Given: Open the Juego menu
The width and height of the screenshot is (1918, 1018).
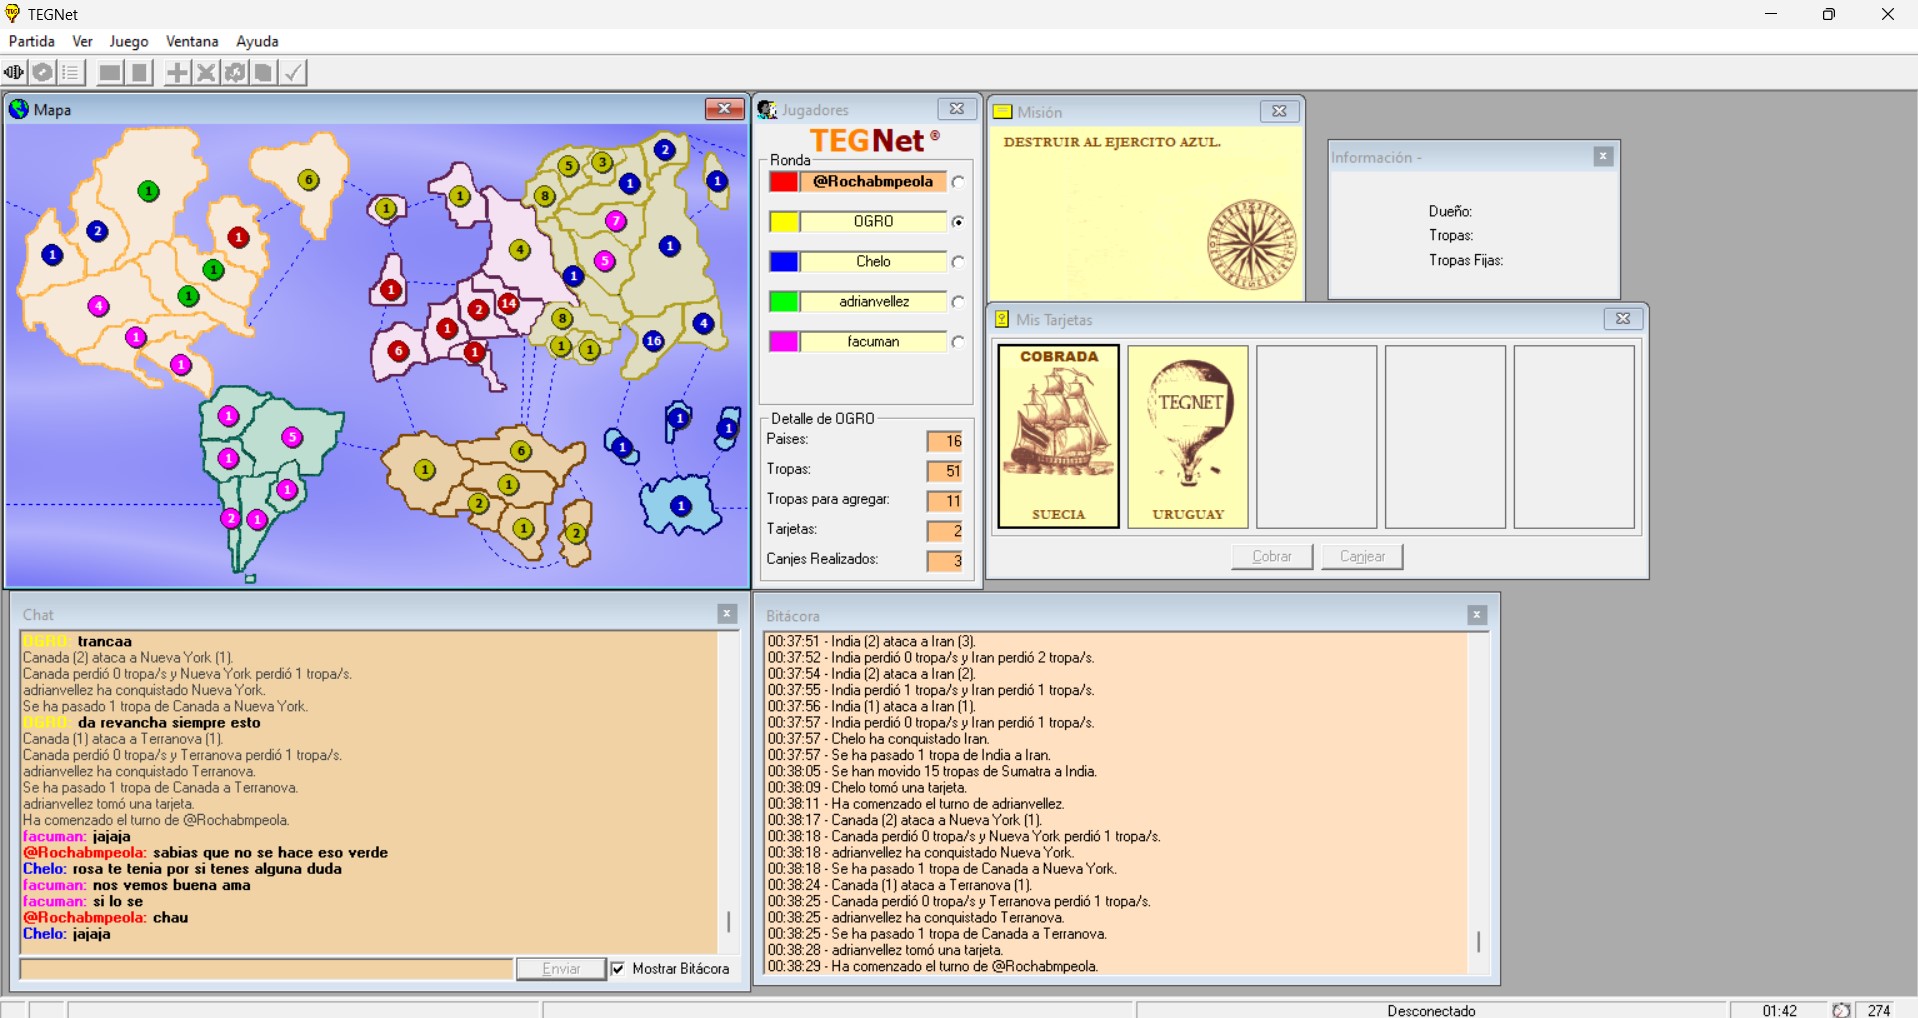Looking at the screenshot, I should 129,41.
